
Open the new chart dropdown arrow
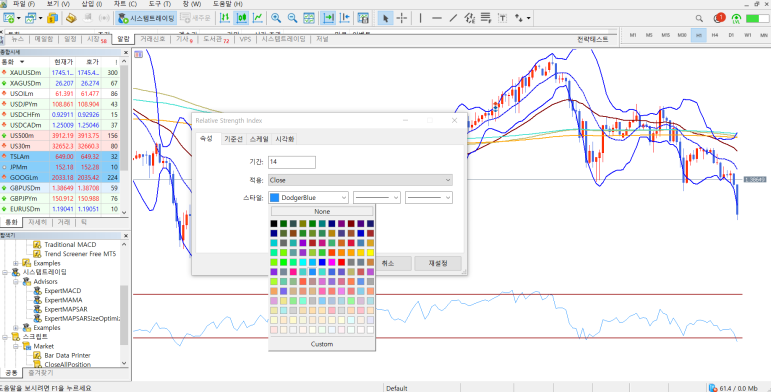(19, 18)
